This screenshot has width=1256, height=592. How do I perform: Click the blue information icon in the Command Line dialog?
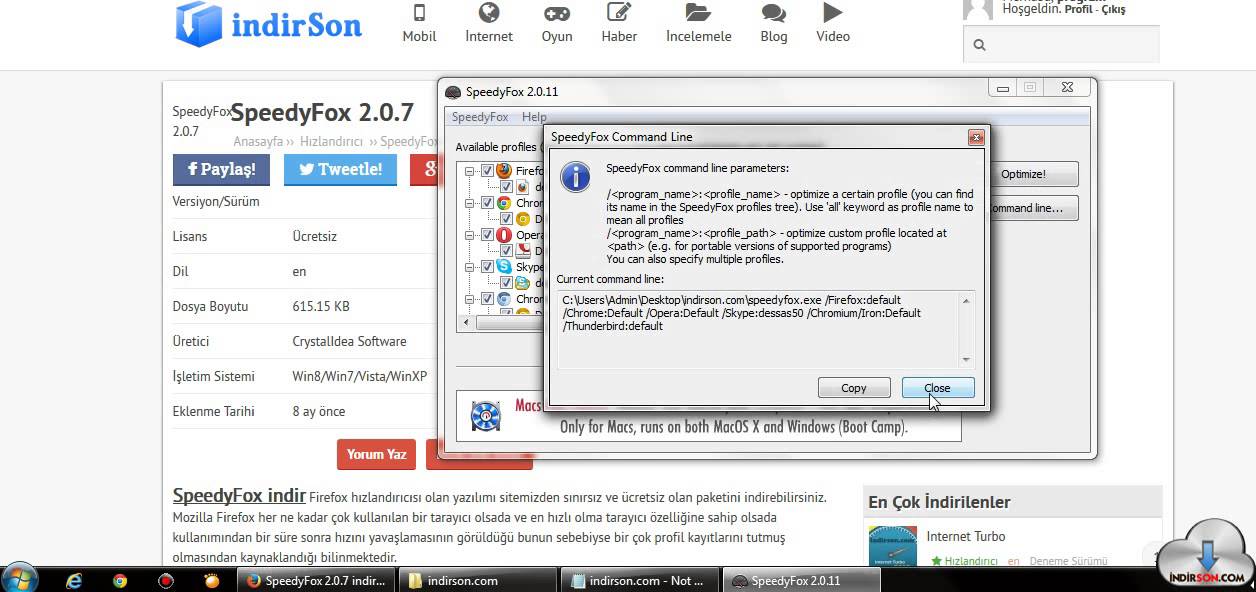[575, 179]
